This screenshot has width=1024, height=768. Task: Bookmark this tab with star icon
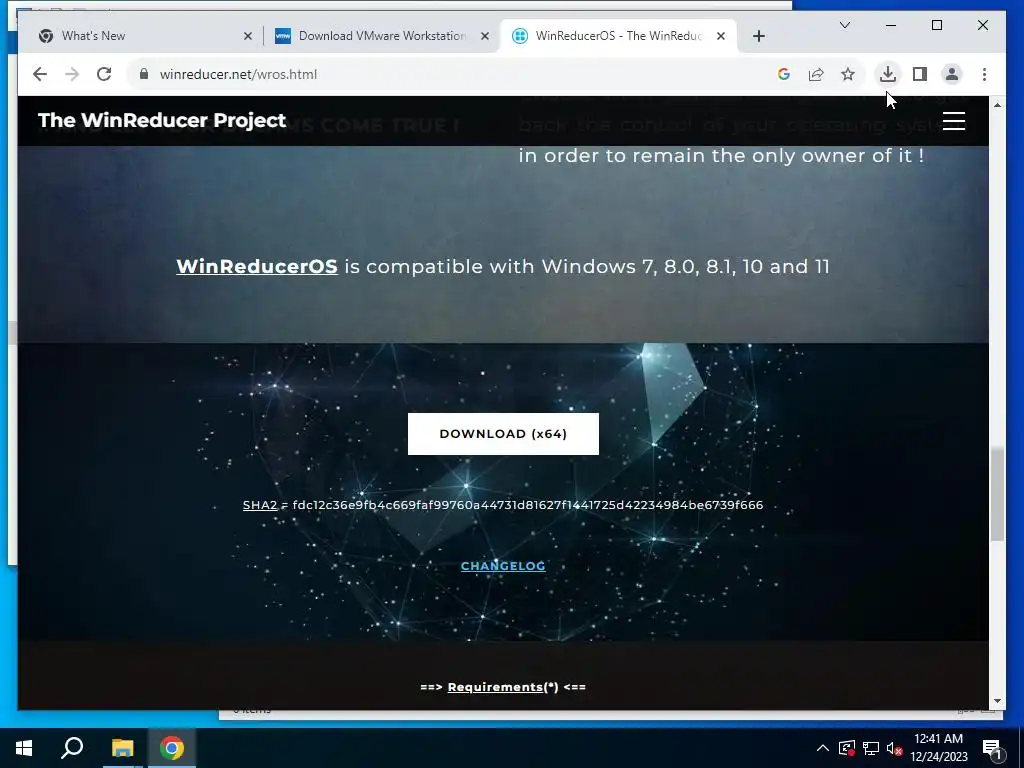point(848,74)
